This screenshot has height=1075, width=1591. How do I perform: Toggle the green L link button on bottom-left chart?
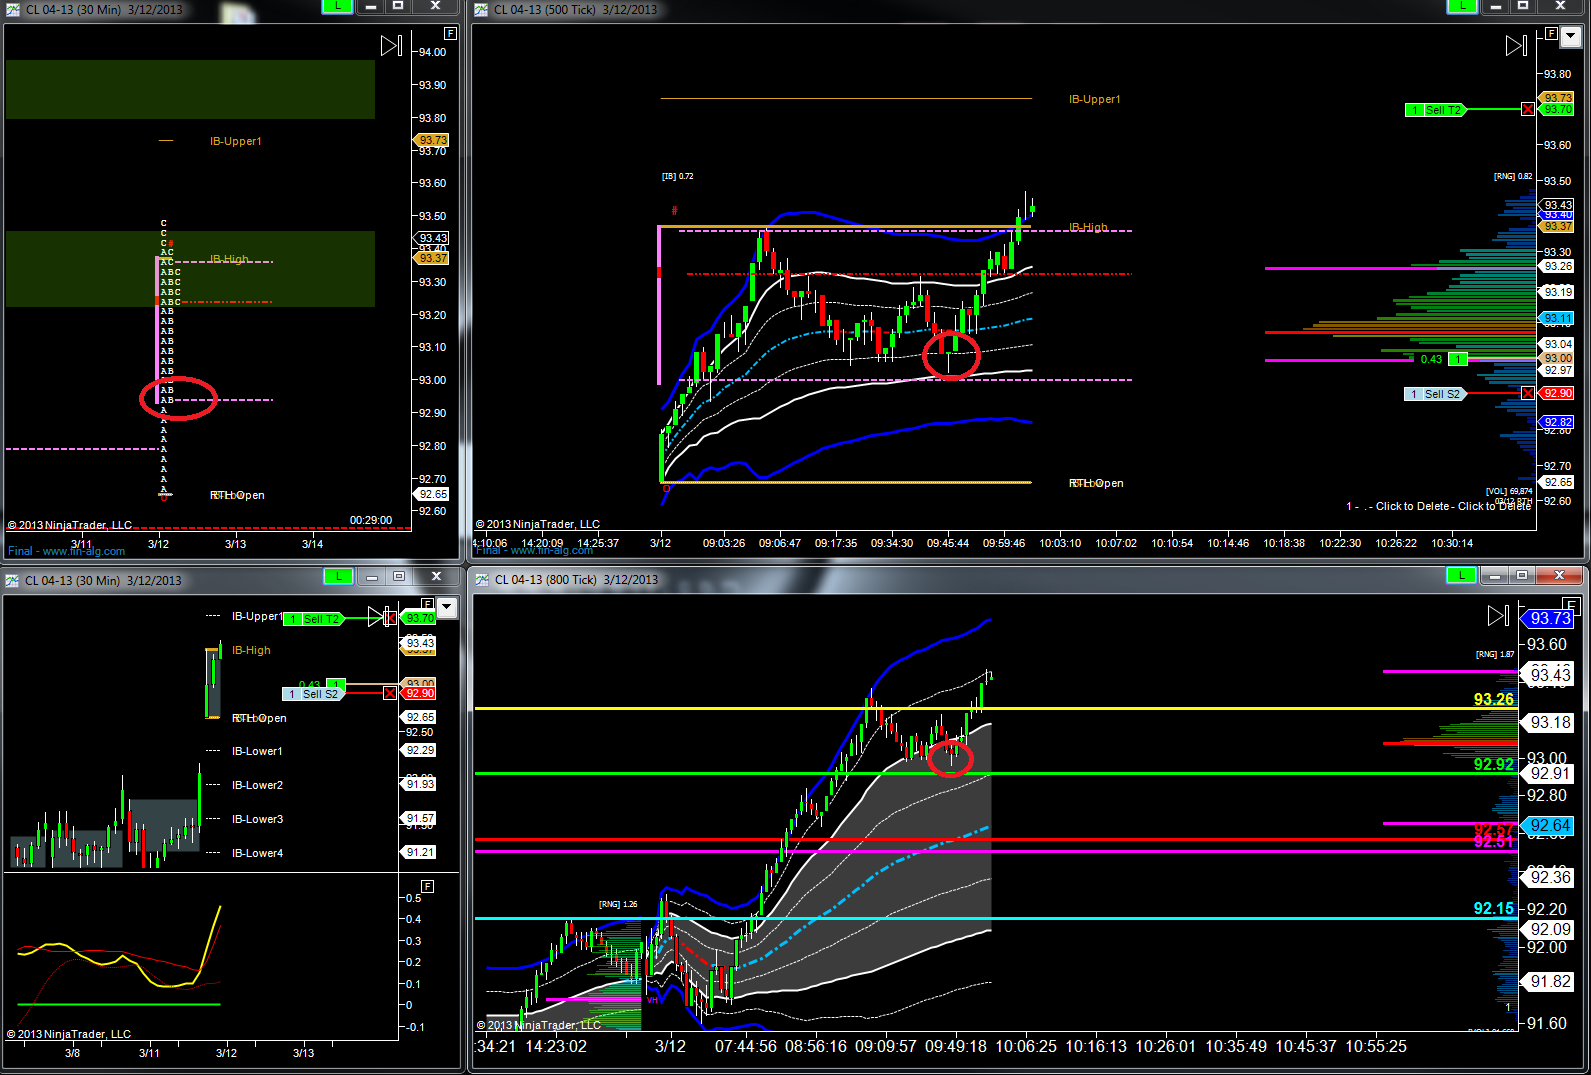[339, 576]
